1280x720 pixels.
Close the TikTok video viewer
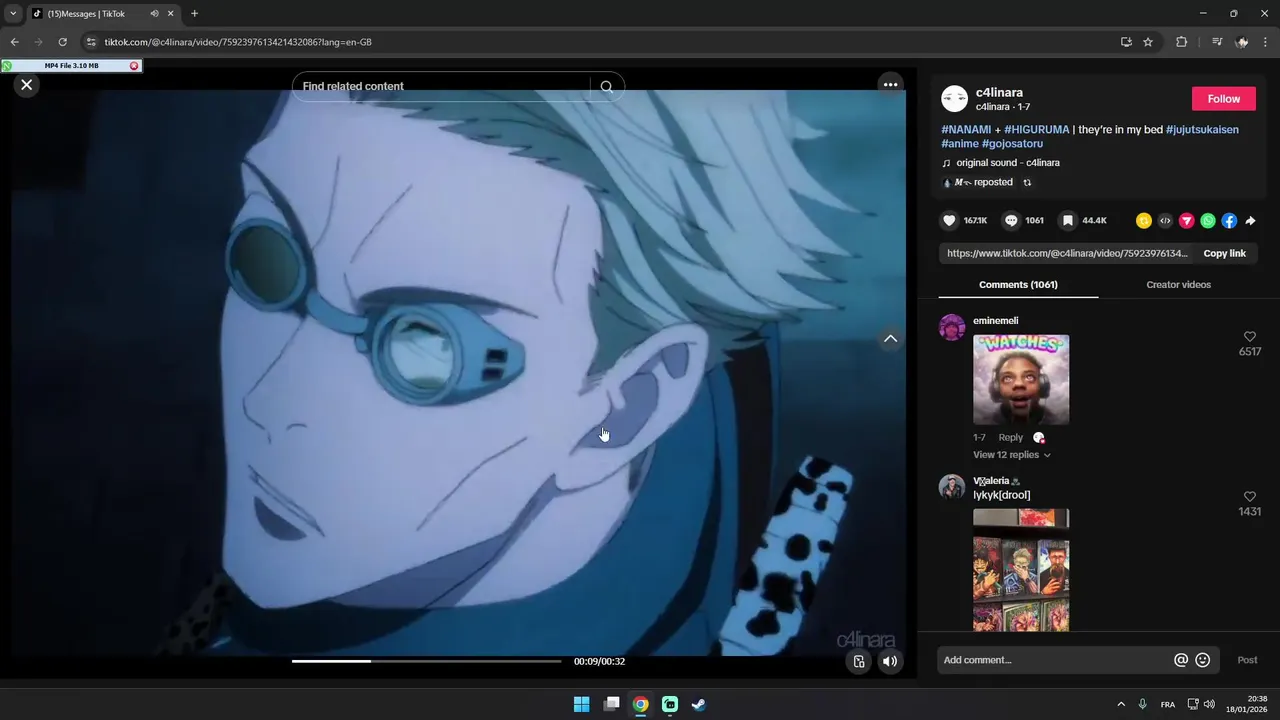27,85
